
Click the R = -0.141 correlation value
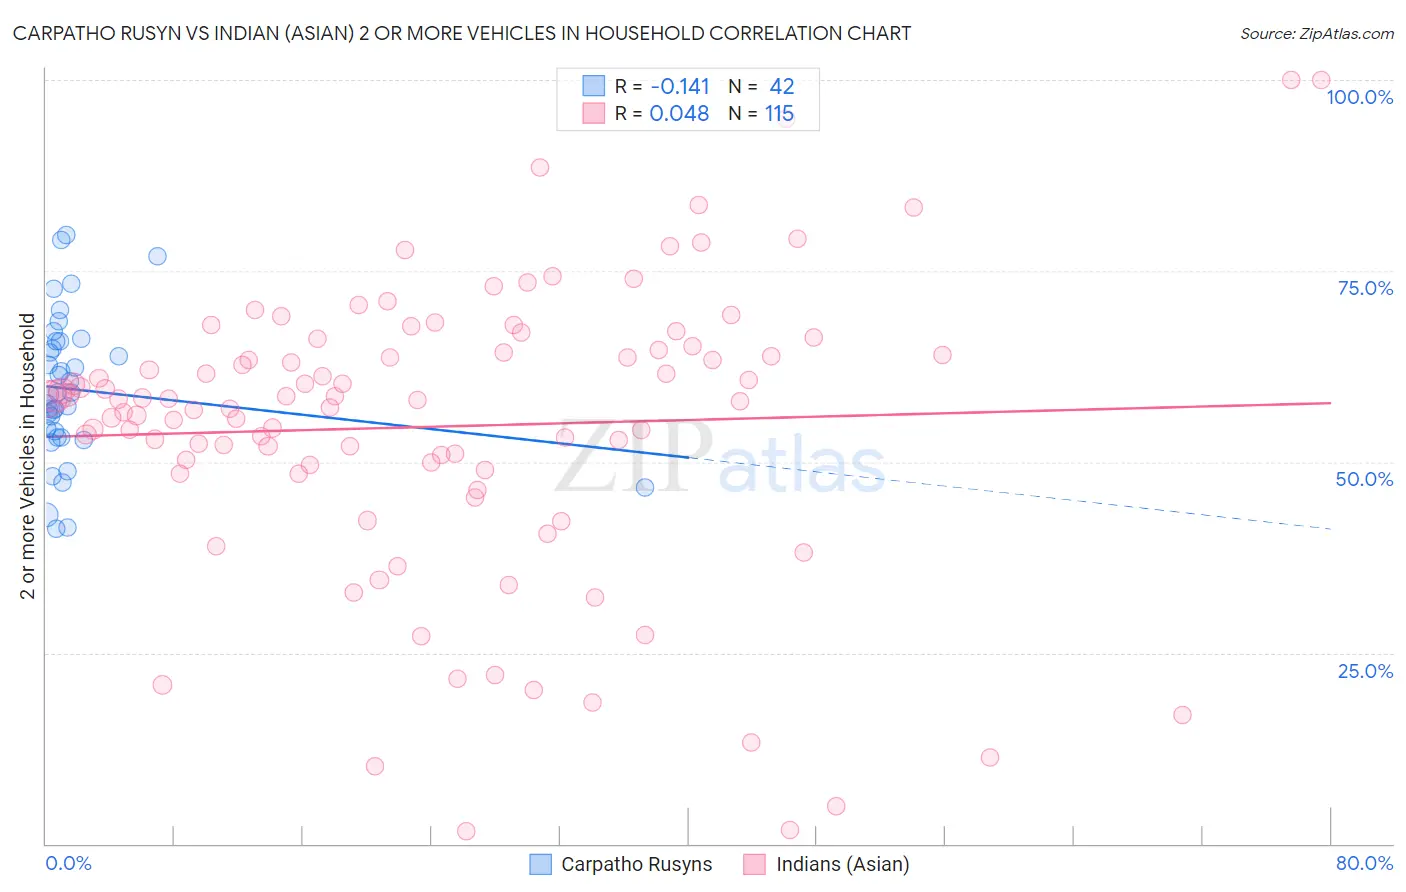click(662, 86)
